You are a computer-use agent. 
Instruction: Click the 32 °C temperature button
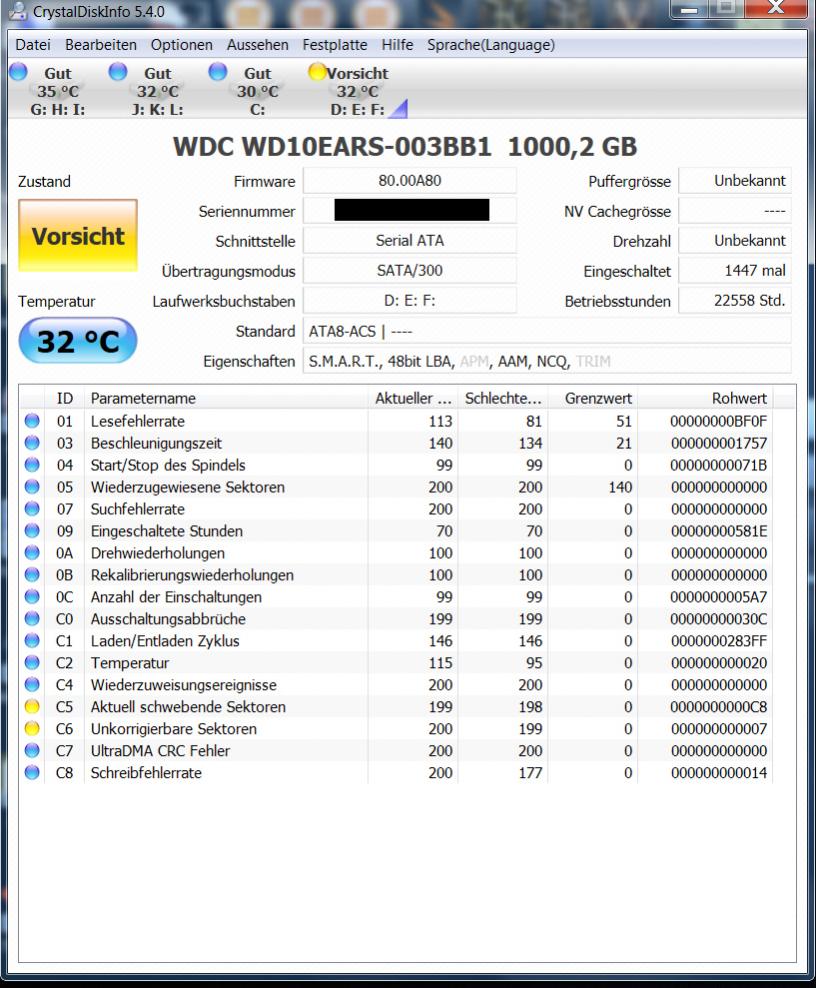78,341
